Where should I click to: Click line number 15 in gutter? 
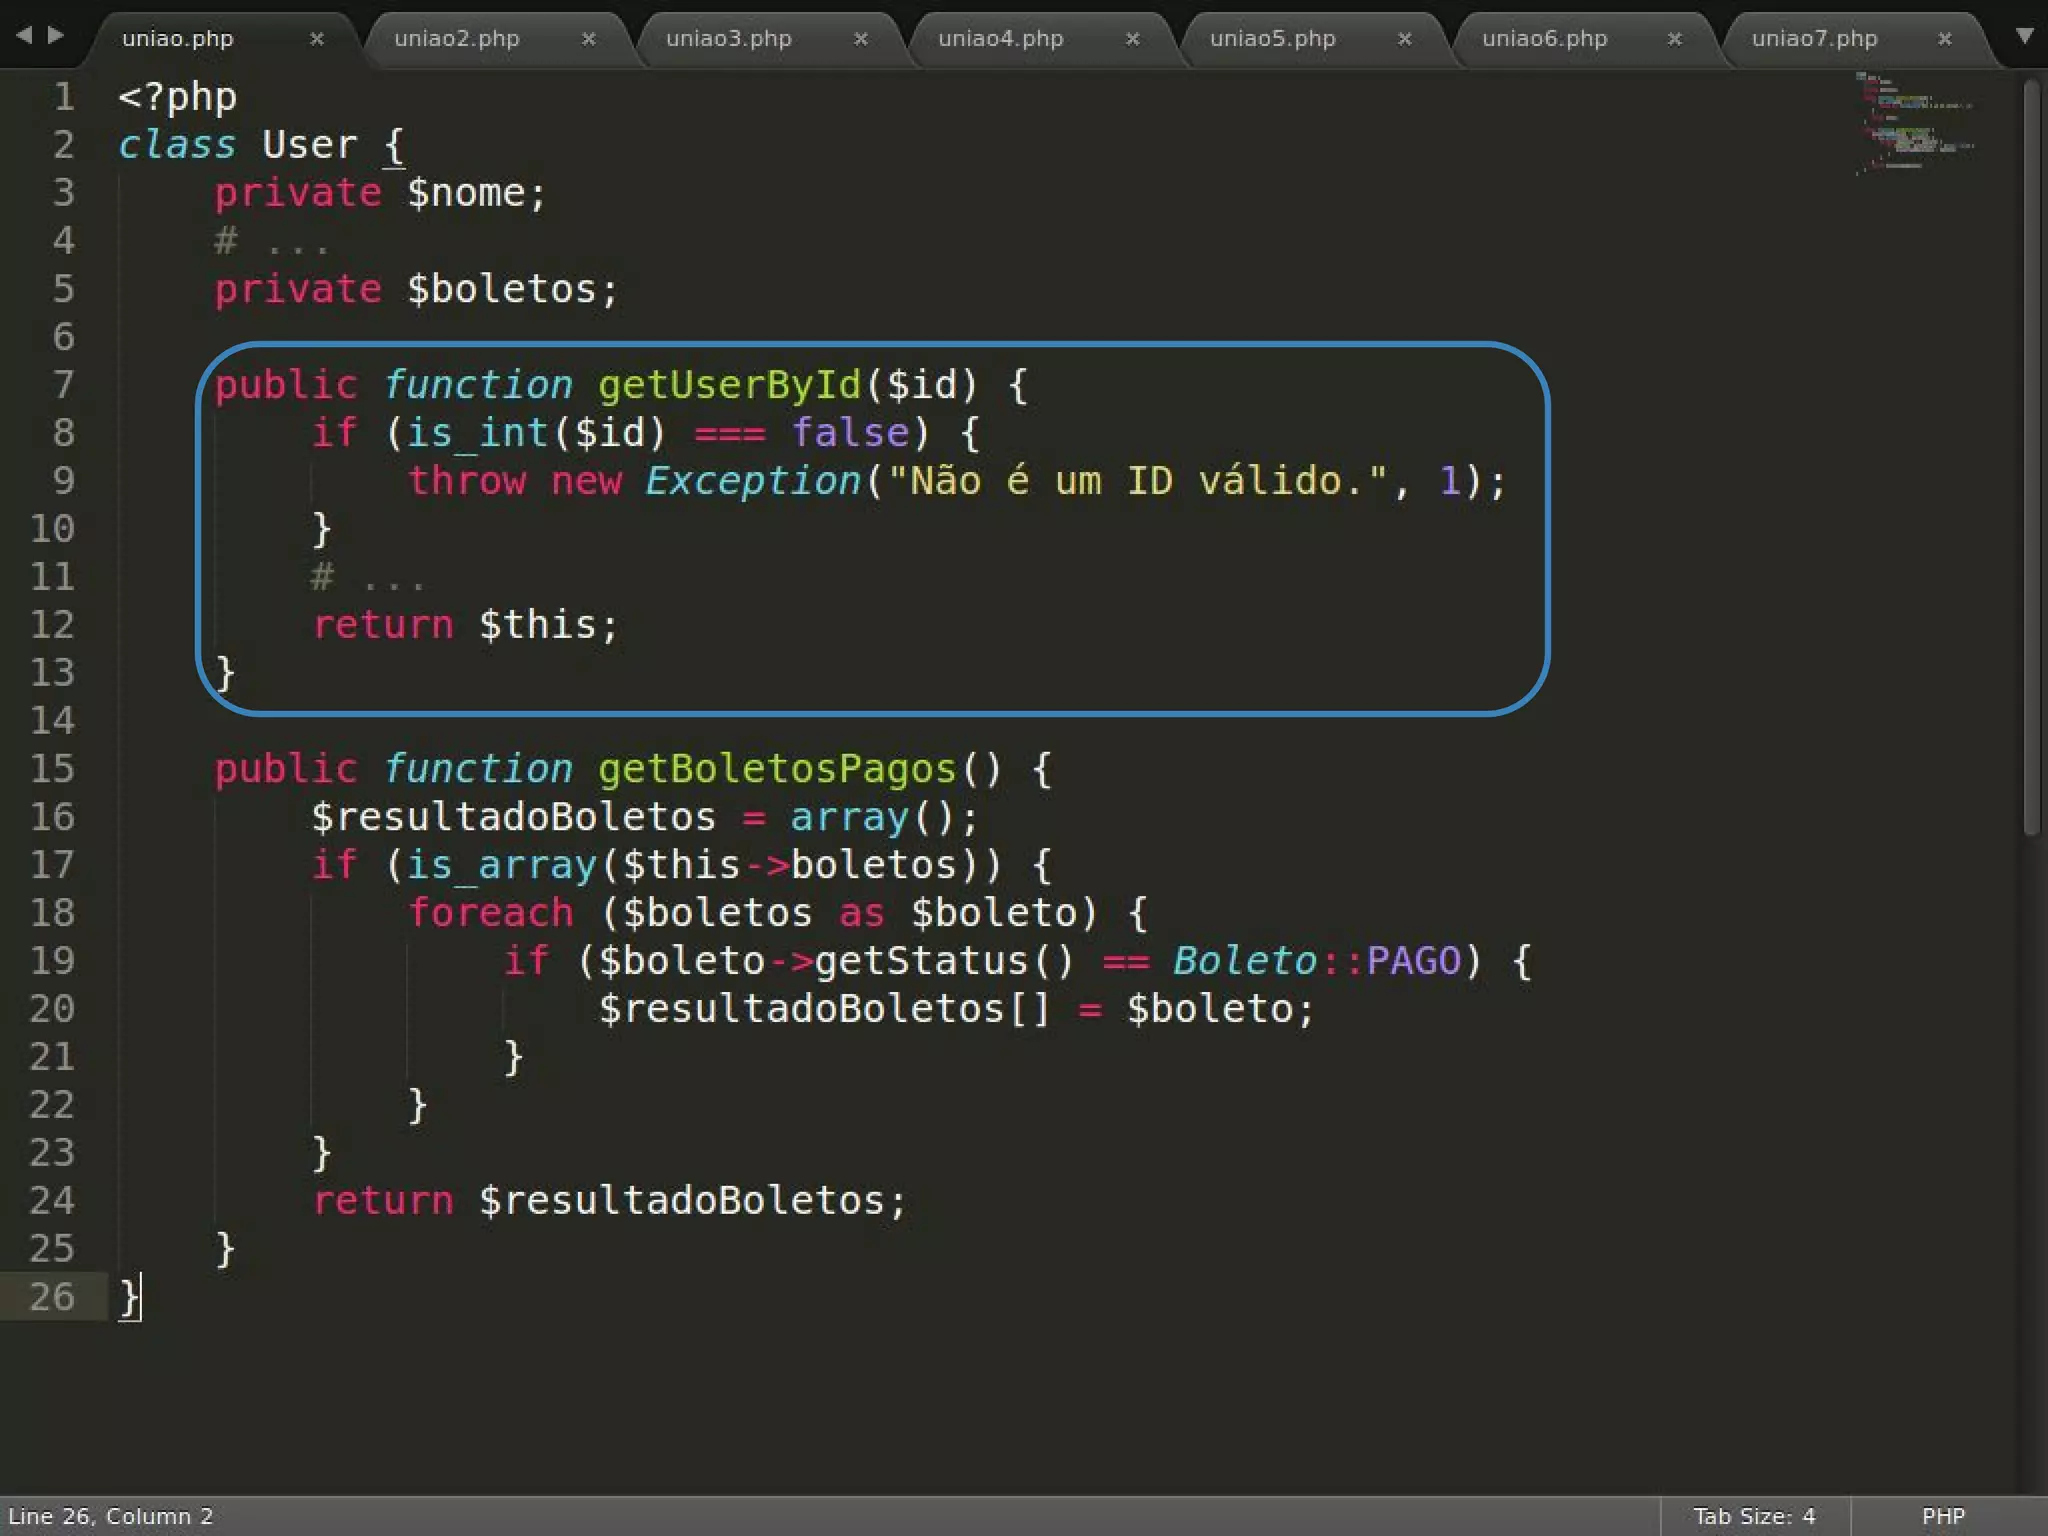click(x=52, y=769)
